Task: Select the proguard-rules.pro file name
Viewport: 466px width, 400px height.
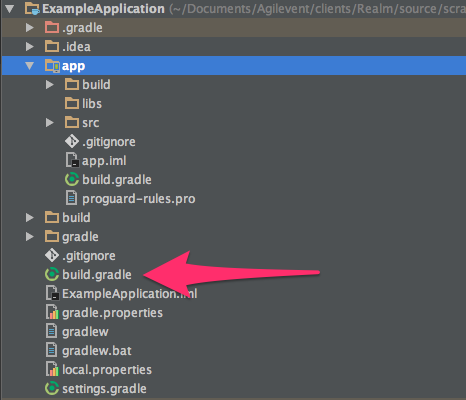Action: tap(139, 199)
